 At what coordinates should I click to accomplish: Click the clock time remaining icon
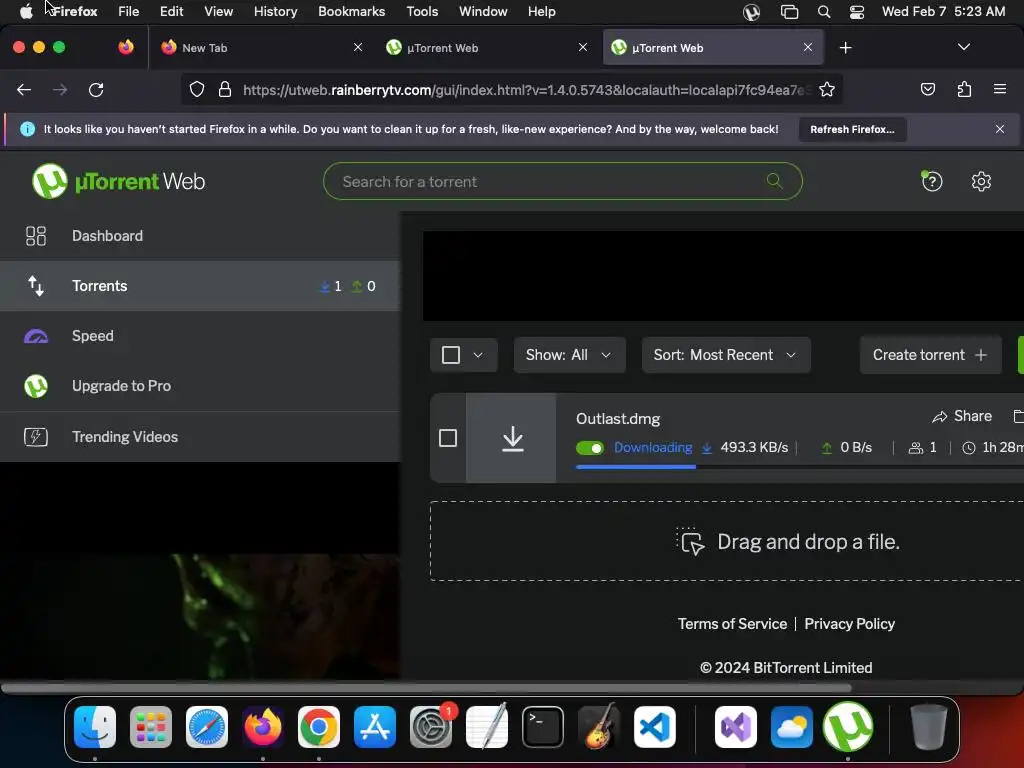pyautogui.click(x=969, y=447)
